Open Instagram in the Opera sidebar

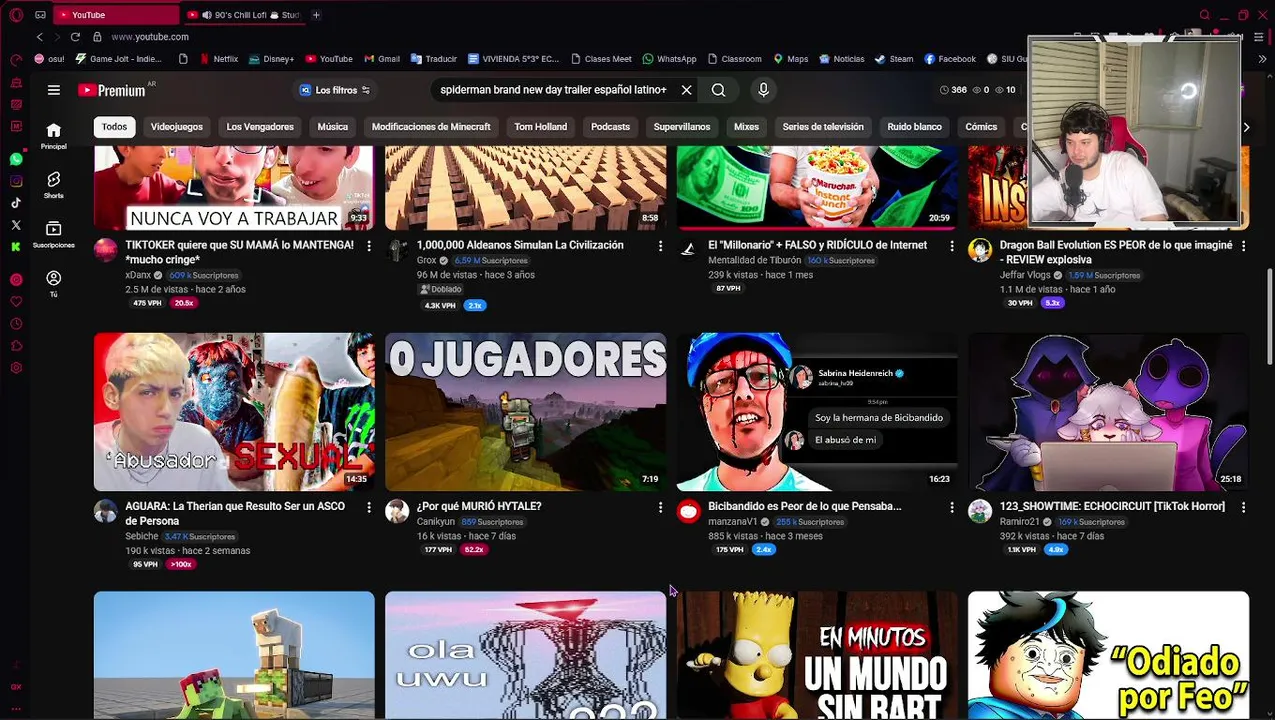(16, 181)
